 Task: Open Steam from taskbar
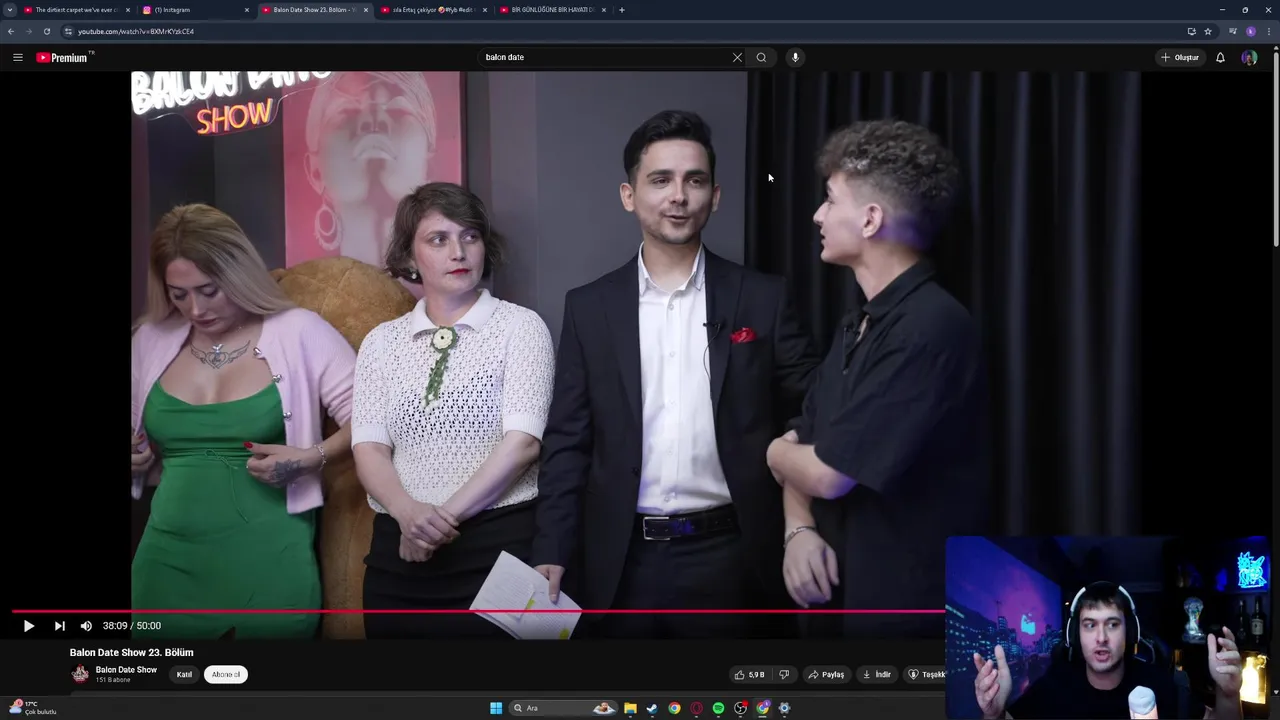coord(652,708)
